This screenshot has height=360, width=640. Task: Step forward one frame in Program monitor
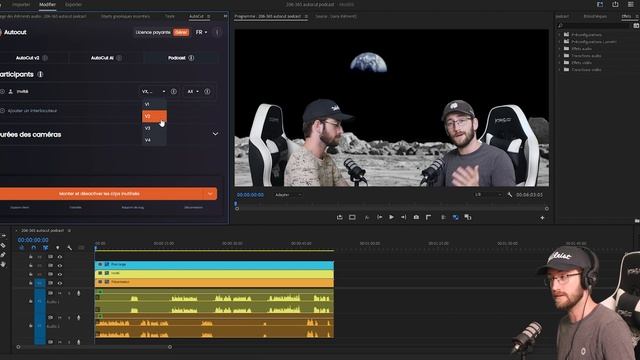click(x=403, y=218)
